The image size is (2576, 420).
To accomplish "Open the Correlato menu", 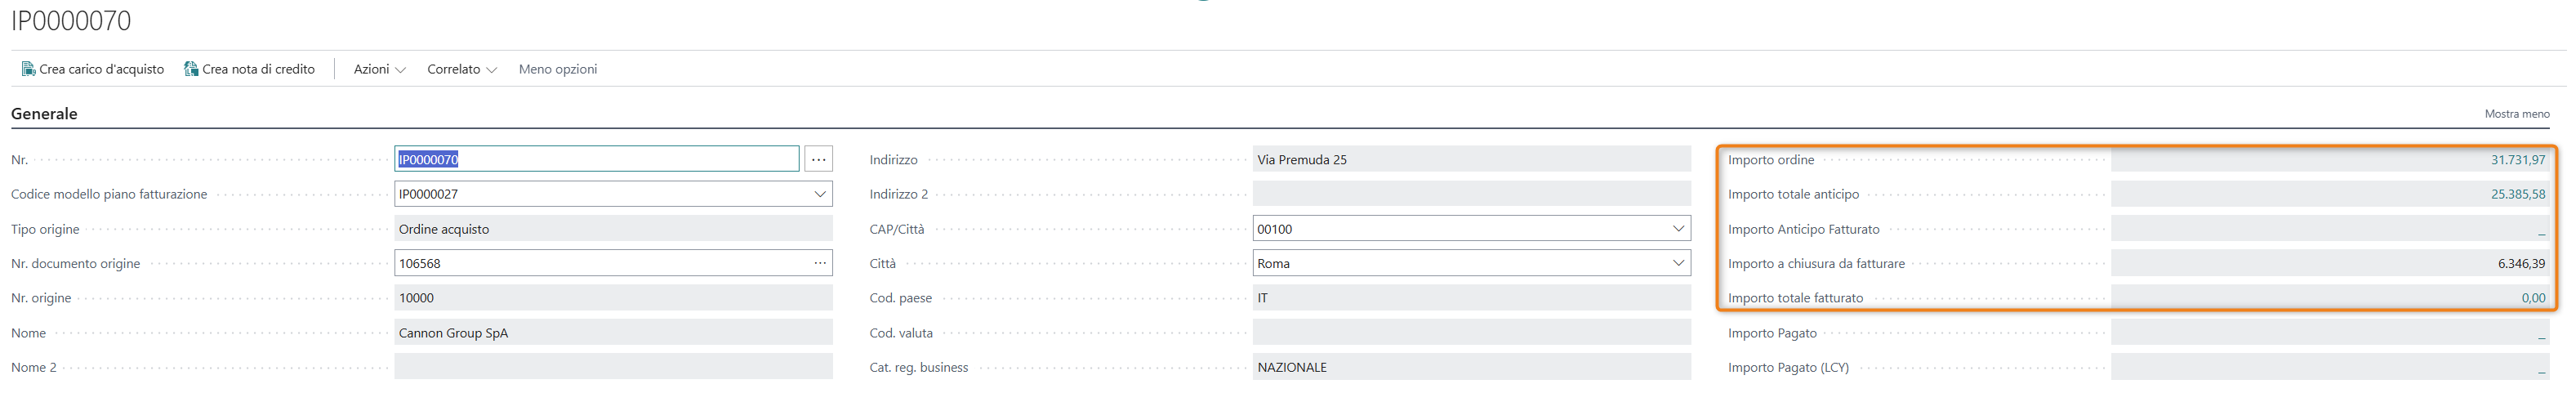I will click(x=461, y=69).
